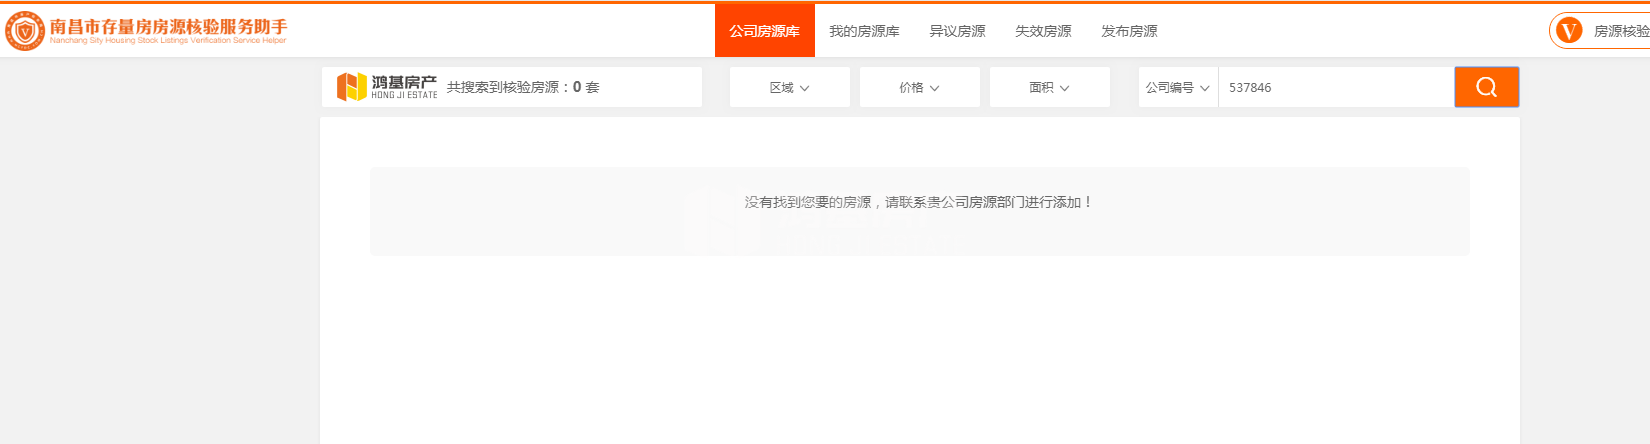Click the 没有找到您要的房源 notice message
Screen dimensions: 1650x444
click(918, 202)
